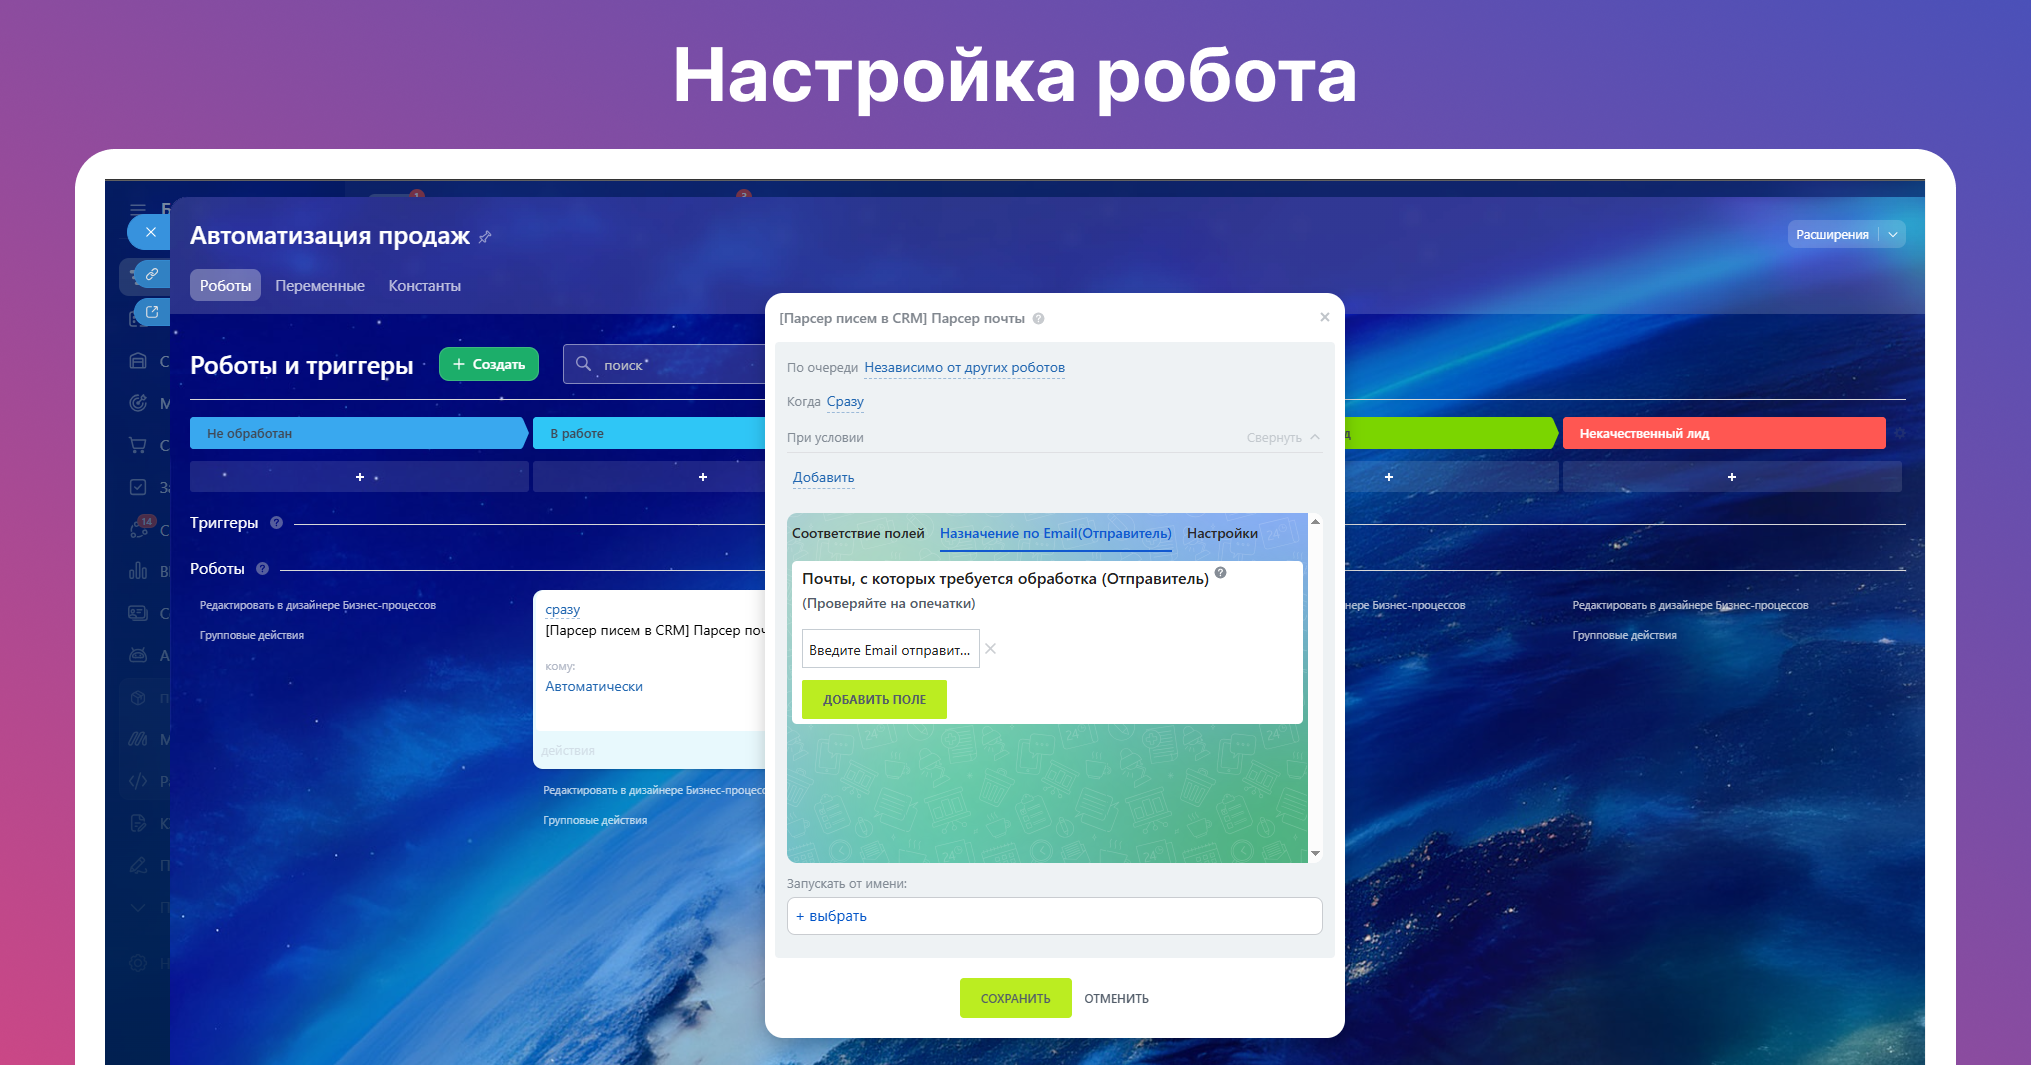This screenshot has height=1065, width=2031.
Task: Open the sidebar hamburger menu
Action: pyautogui.click(x=138, y=209)
